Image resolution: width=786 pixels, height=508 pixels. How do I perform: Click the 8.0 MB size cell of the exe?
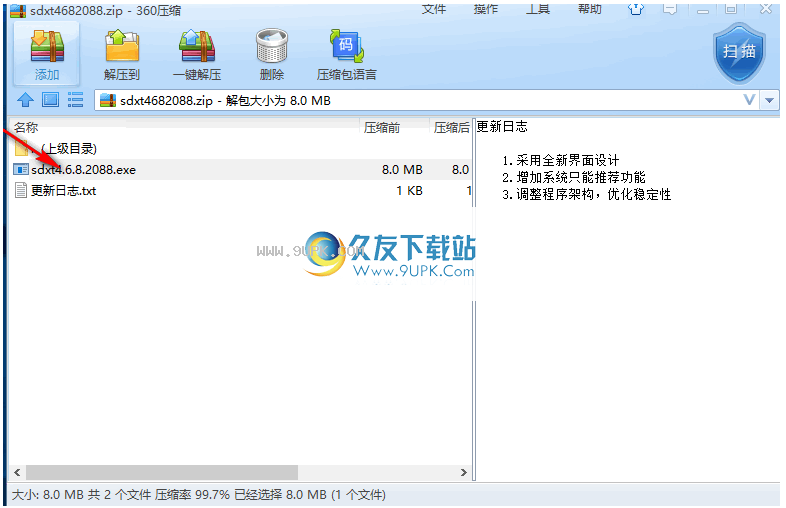coord(402,170)
